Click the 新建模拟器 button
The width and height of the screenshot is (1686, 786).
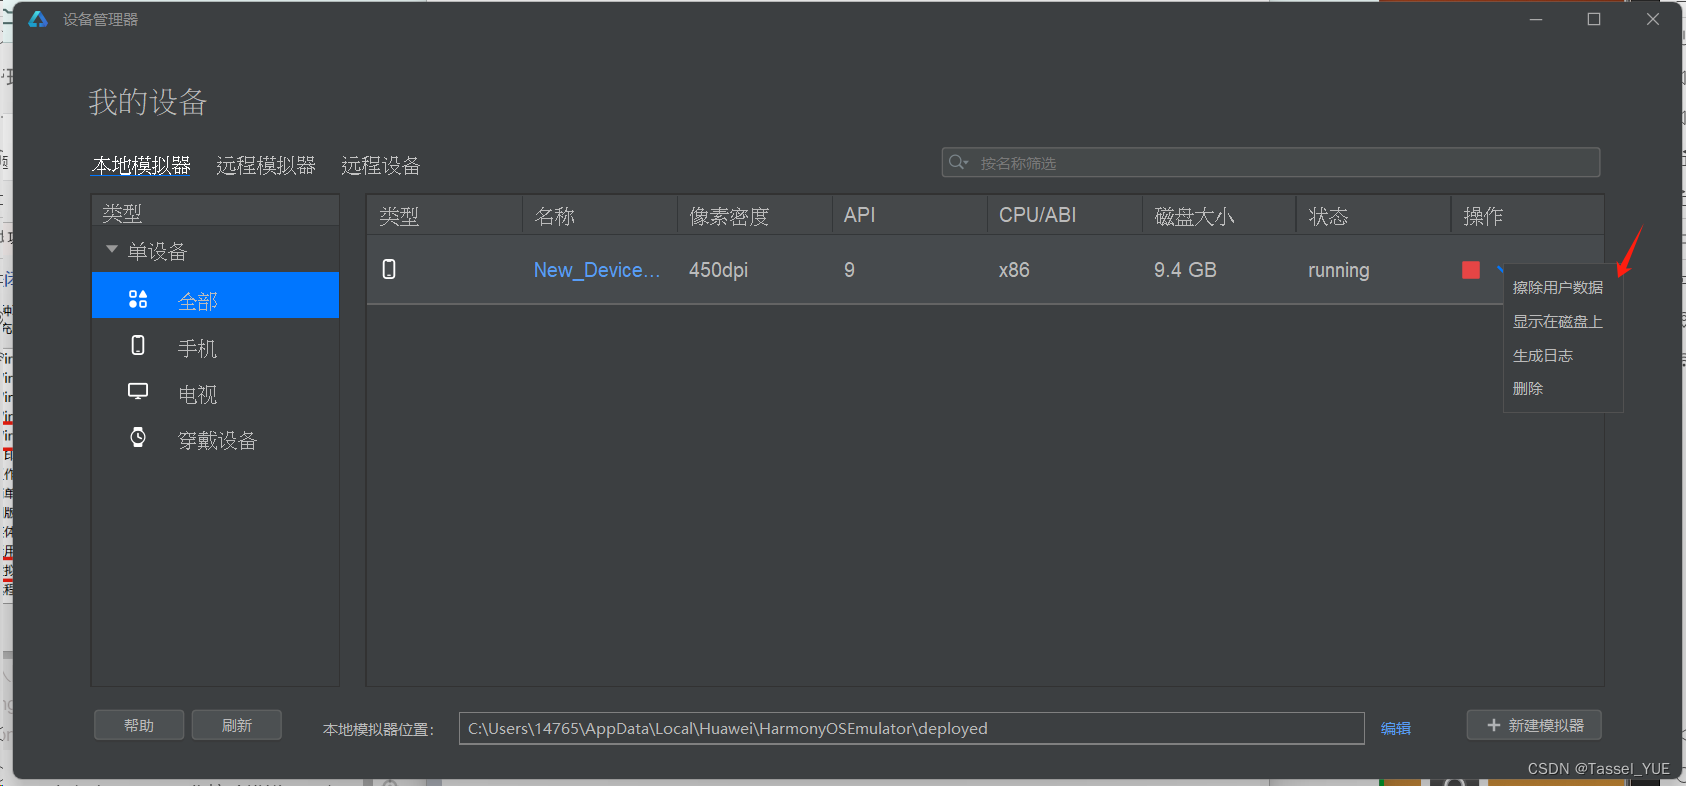point(1534,725)
